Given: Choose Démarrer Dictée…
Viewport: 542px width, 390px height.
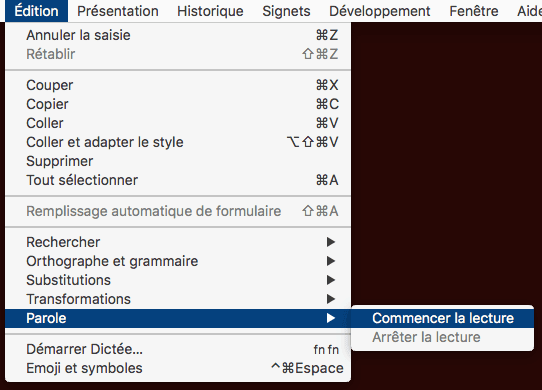Looking at the screenshot, I should (x=178, y=349).
